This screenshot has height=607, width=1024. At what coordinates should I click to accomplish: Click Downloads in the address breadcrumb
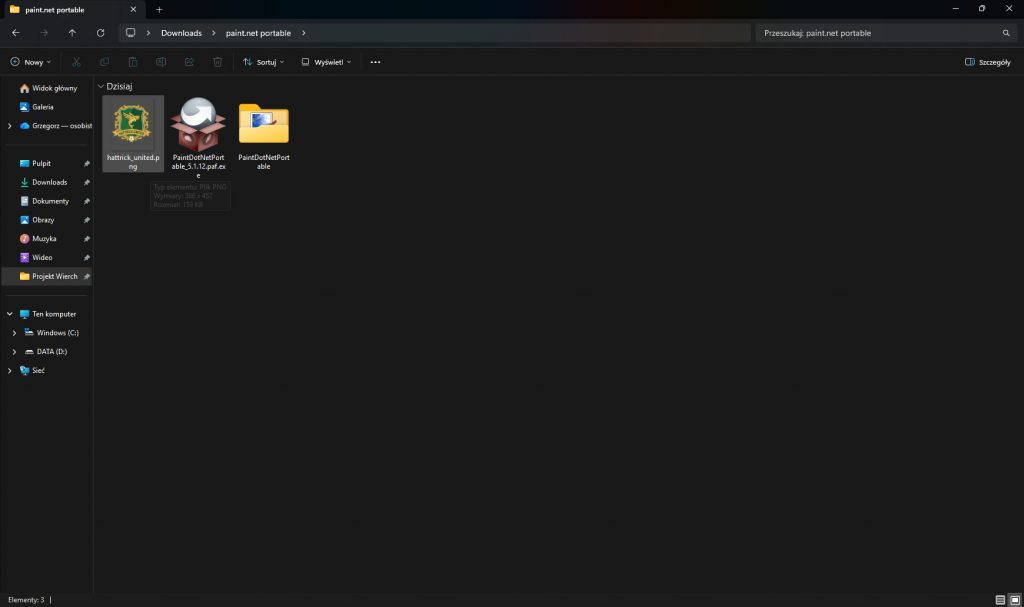[x=181, y=33]
